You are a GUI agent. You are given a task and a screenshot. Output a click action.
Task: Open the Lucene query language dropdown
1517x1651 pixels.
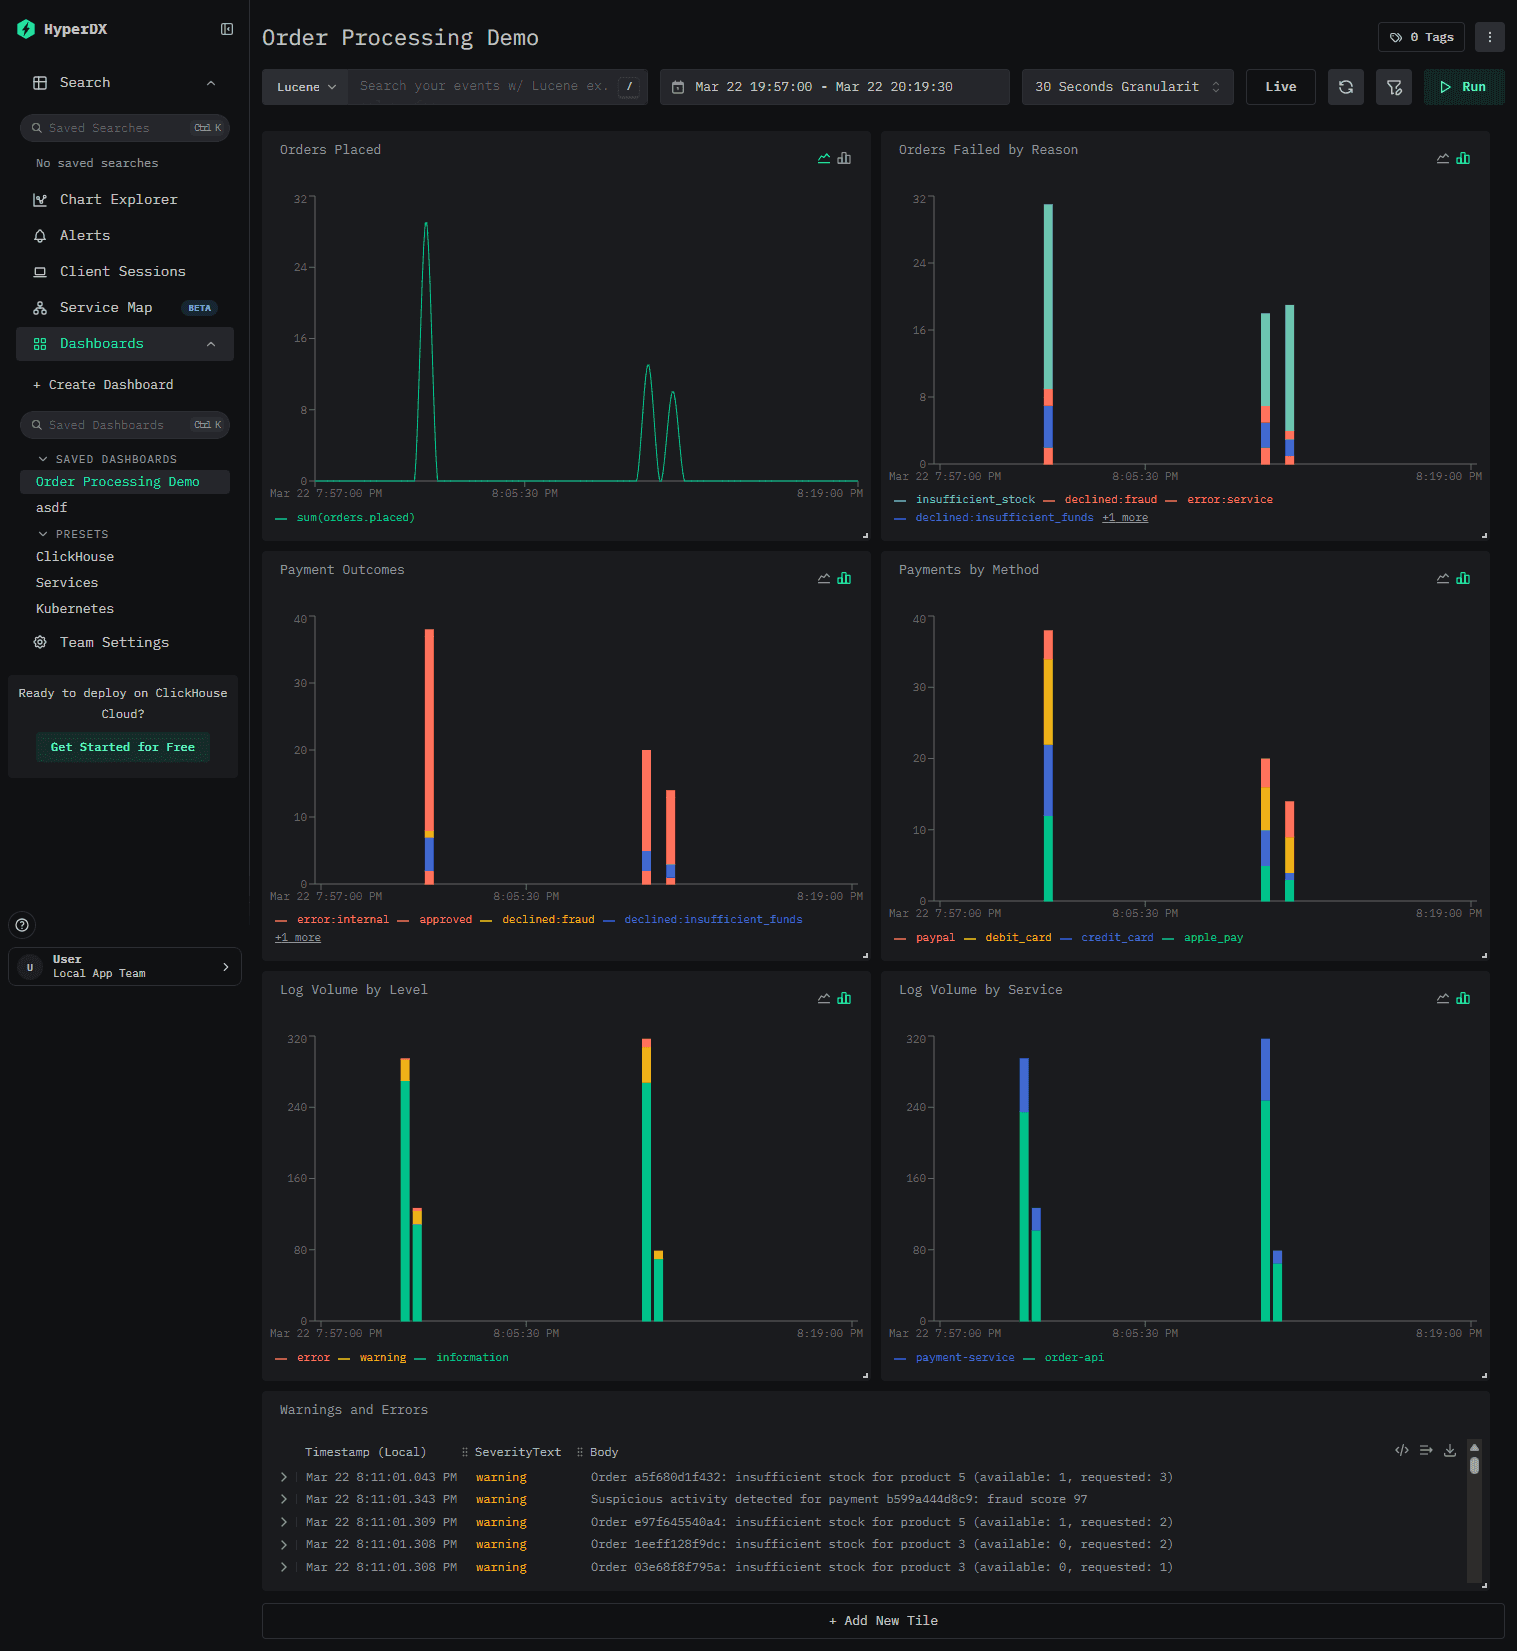305,87
